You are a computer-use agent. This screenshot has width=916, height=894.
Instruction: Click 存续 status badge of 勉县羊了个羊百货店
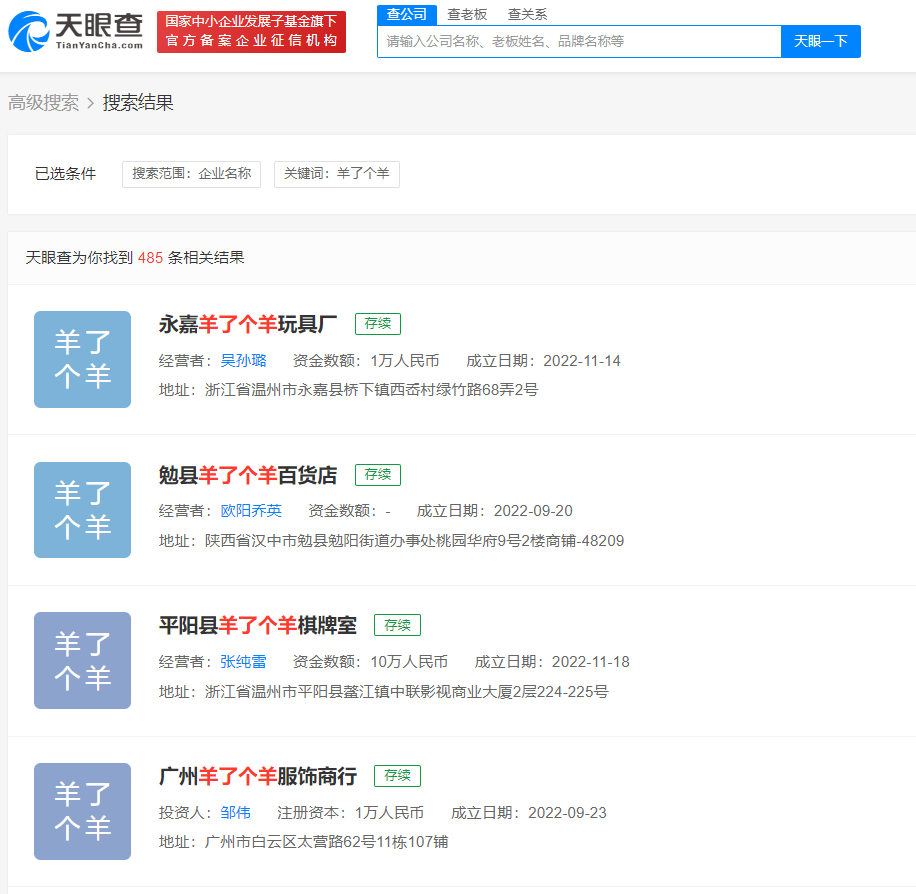click(x=378, y=474)
